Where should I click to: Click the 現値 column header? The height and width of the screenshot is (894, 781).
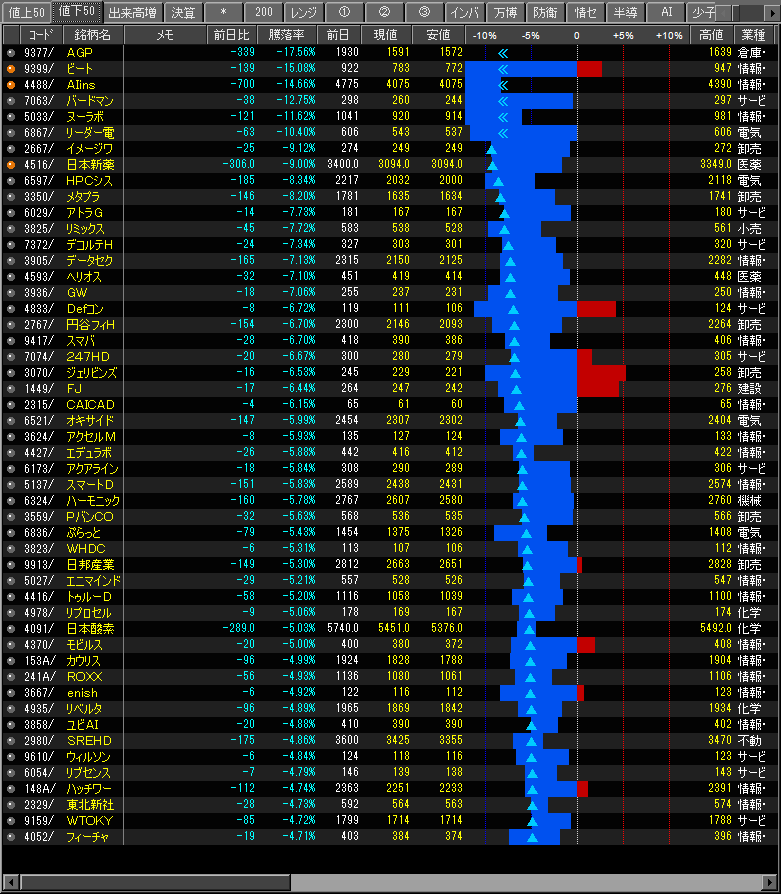click(x=385, y=35)
